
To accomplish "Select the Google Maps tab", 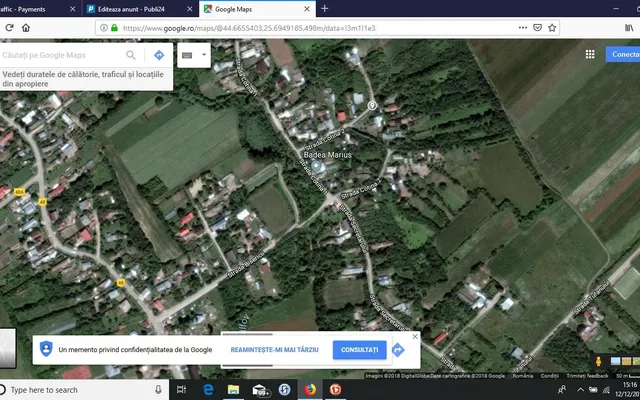I will pyautogui.click(x=257, y=9).
